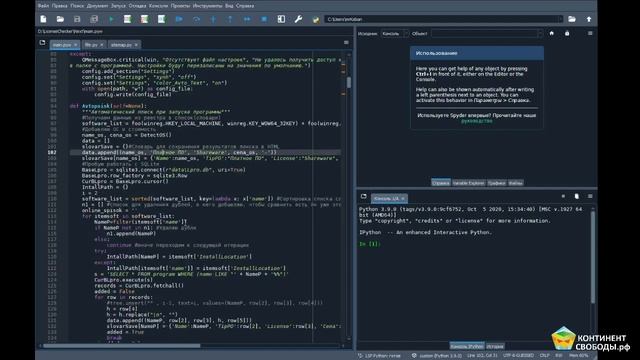Close the main.pyw editor tab
The height and width of the screenshot is (360, 640).
tap(76, 45)
